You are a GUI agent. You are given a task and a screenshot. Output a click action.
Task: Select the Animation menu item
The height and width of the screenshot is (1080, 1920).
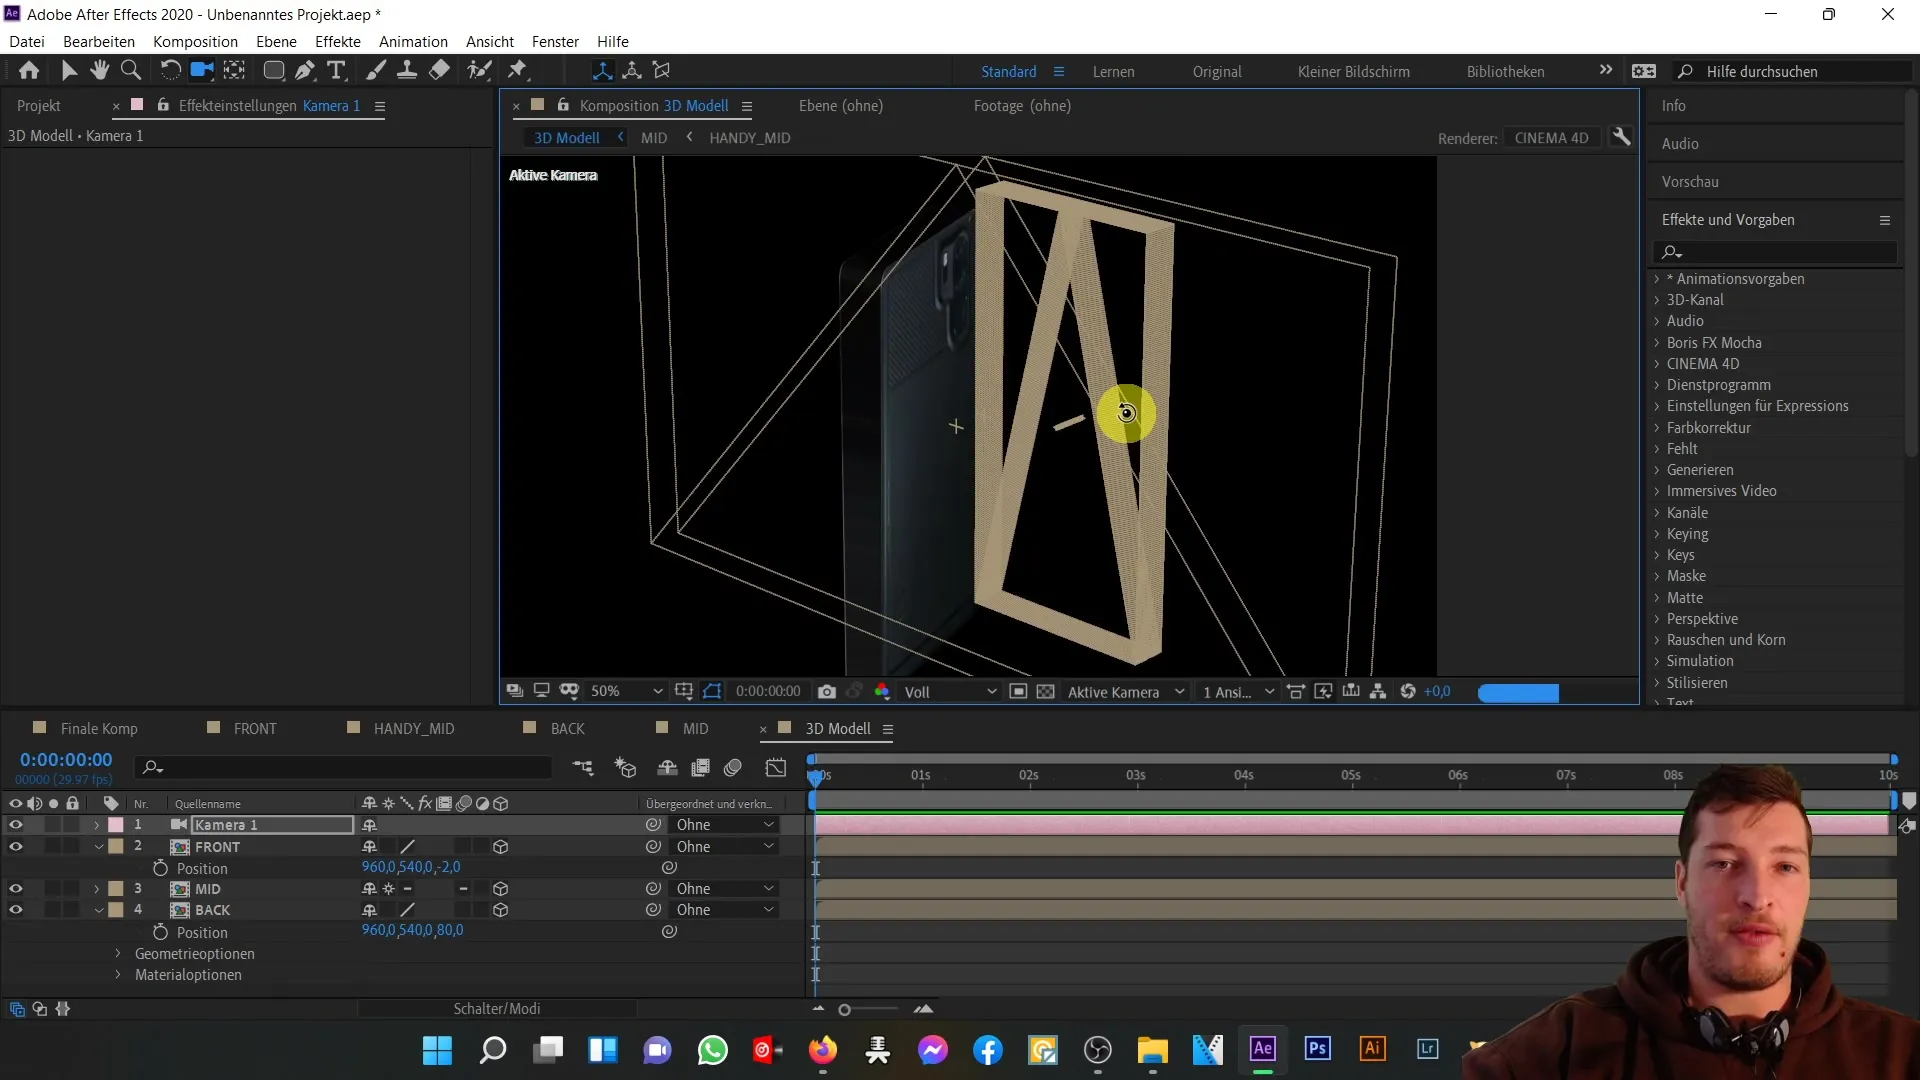click(414, 41)
